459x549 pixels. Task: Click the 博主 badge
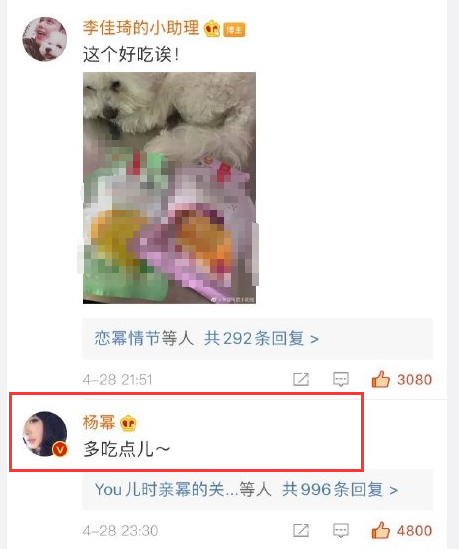pos(235,30)
